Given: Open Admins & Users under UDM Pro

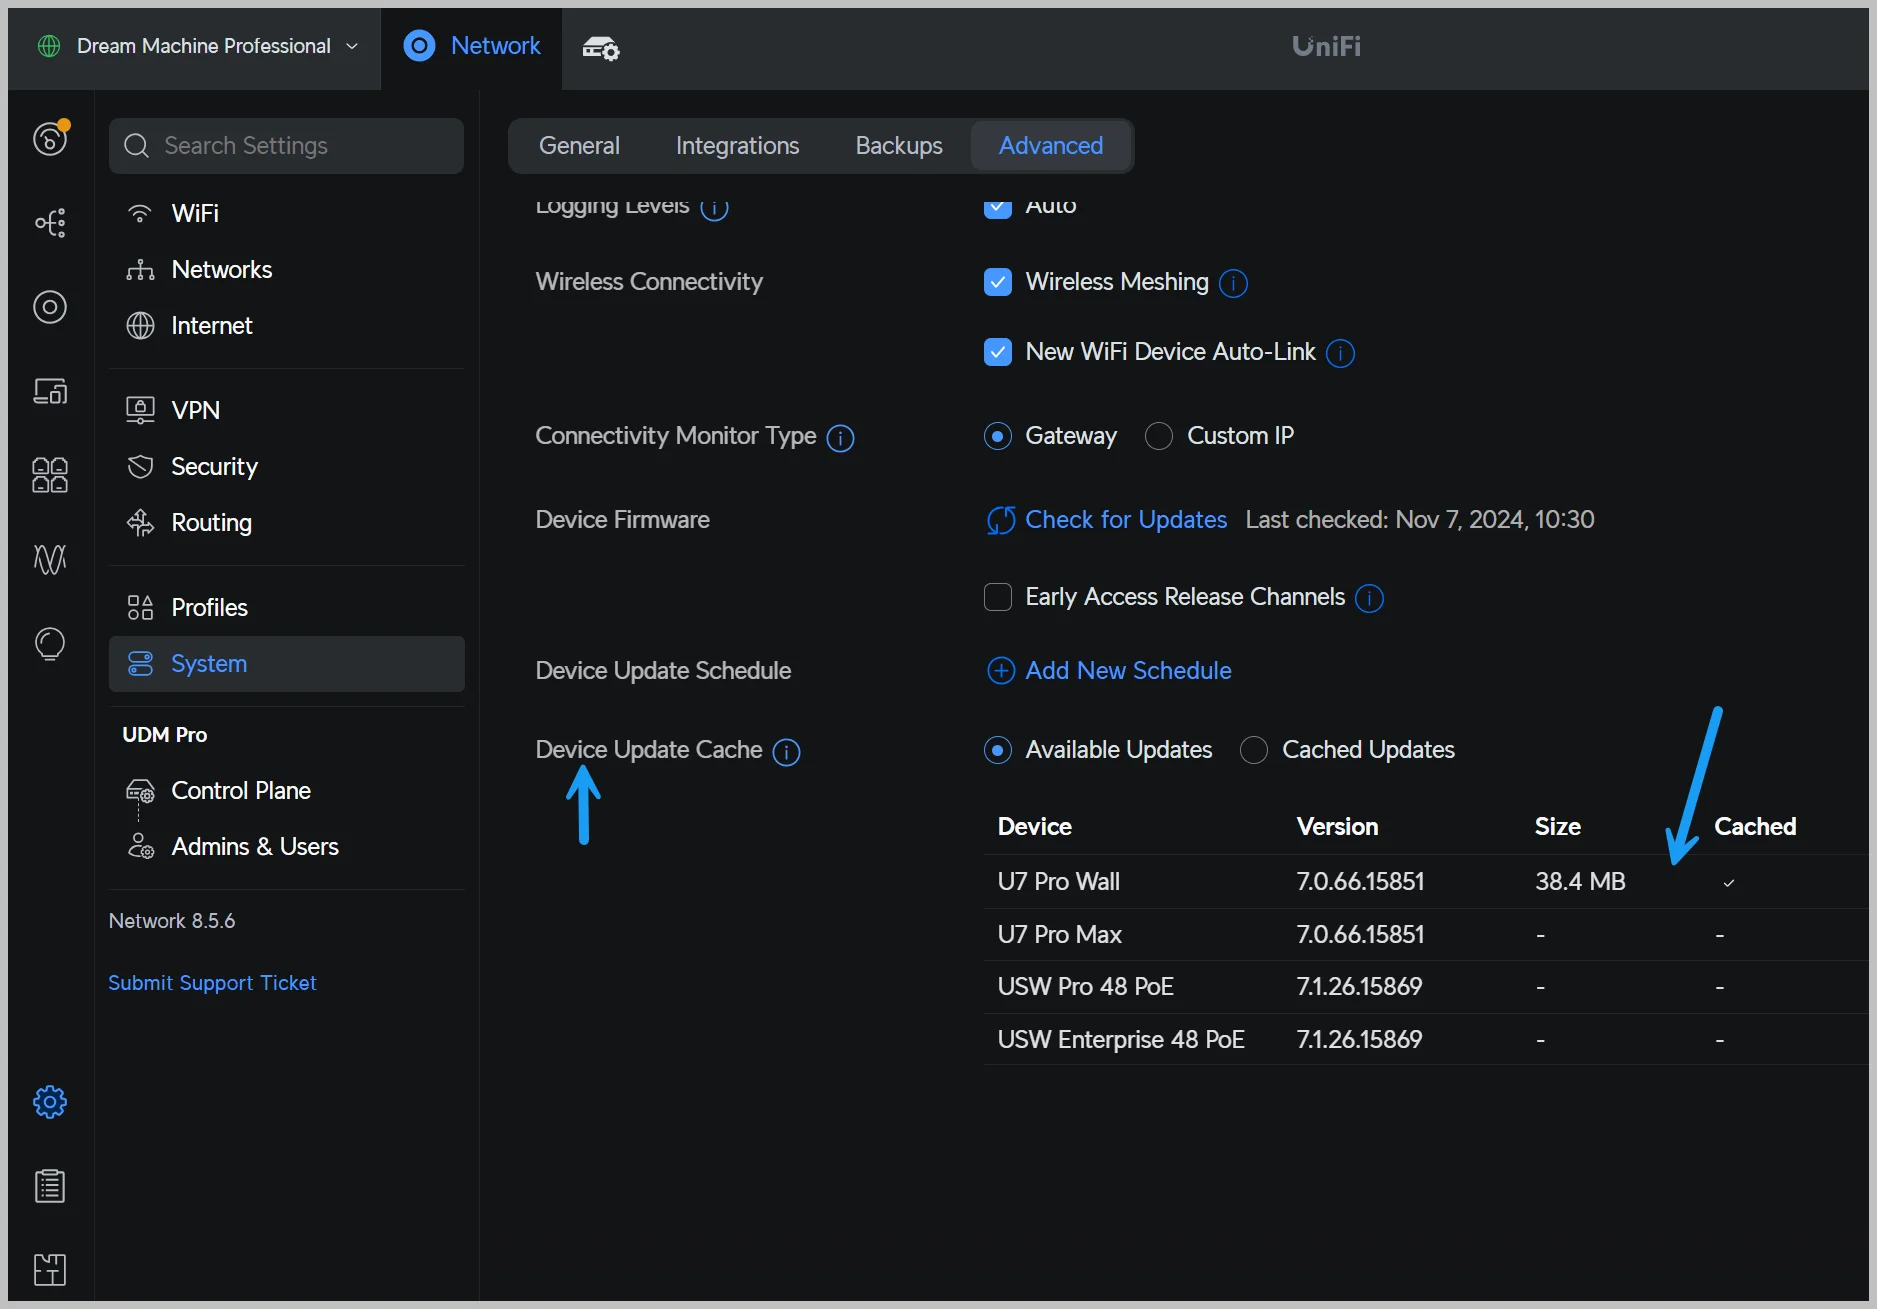Looking at the screenshot, I should tap(286, 846).
